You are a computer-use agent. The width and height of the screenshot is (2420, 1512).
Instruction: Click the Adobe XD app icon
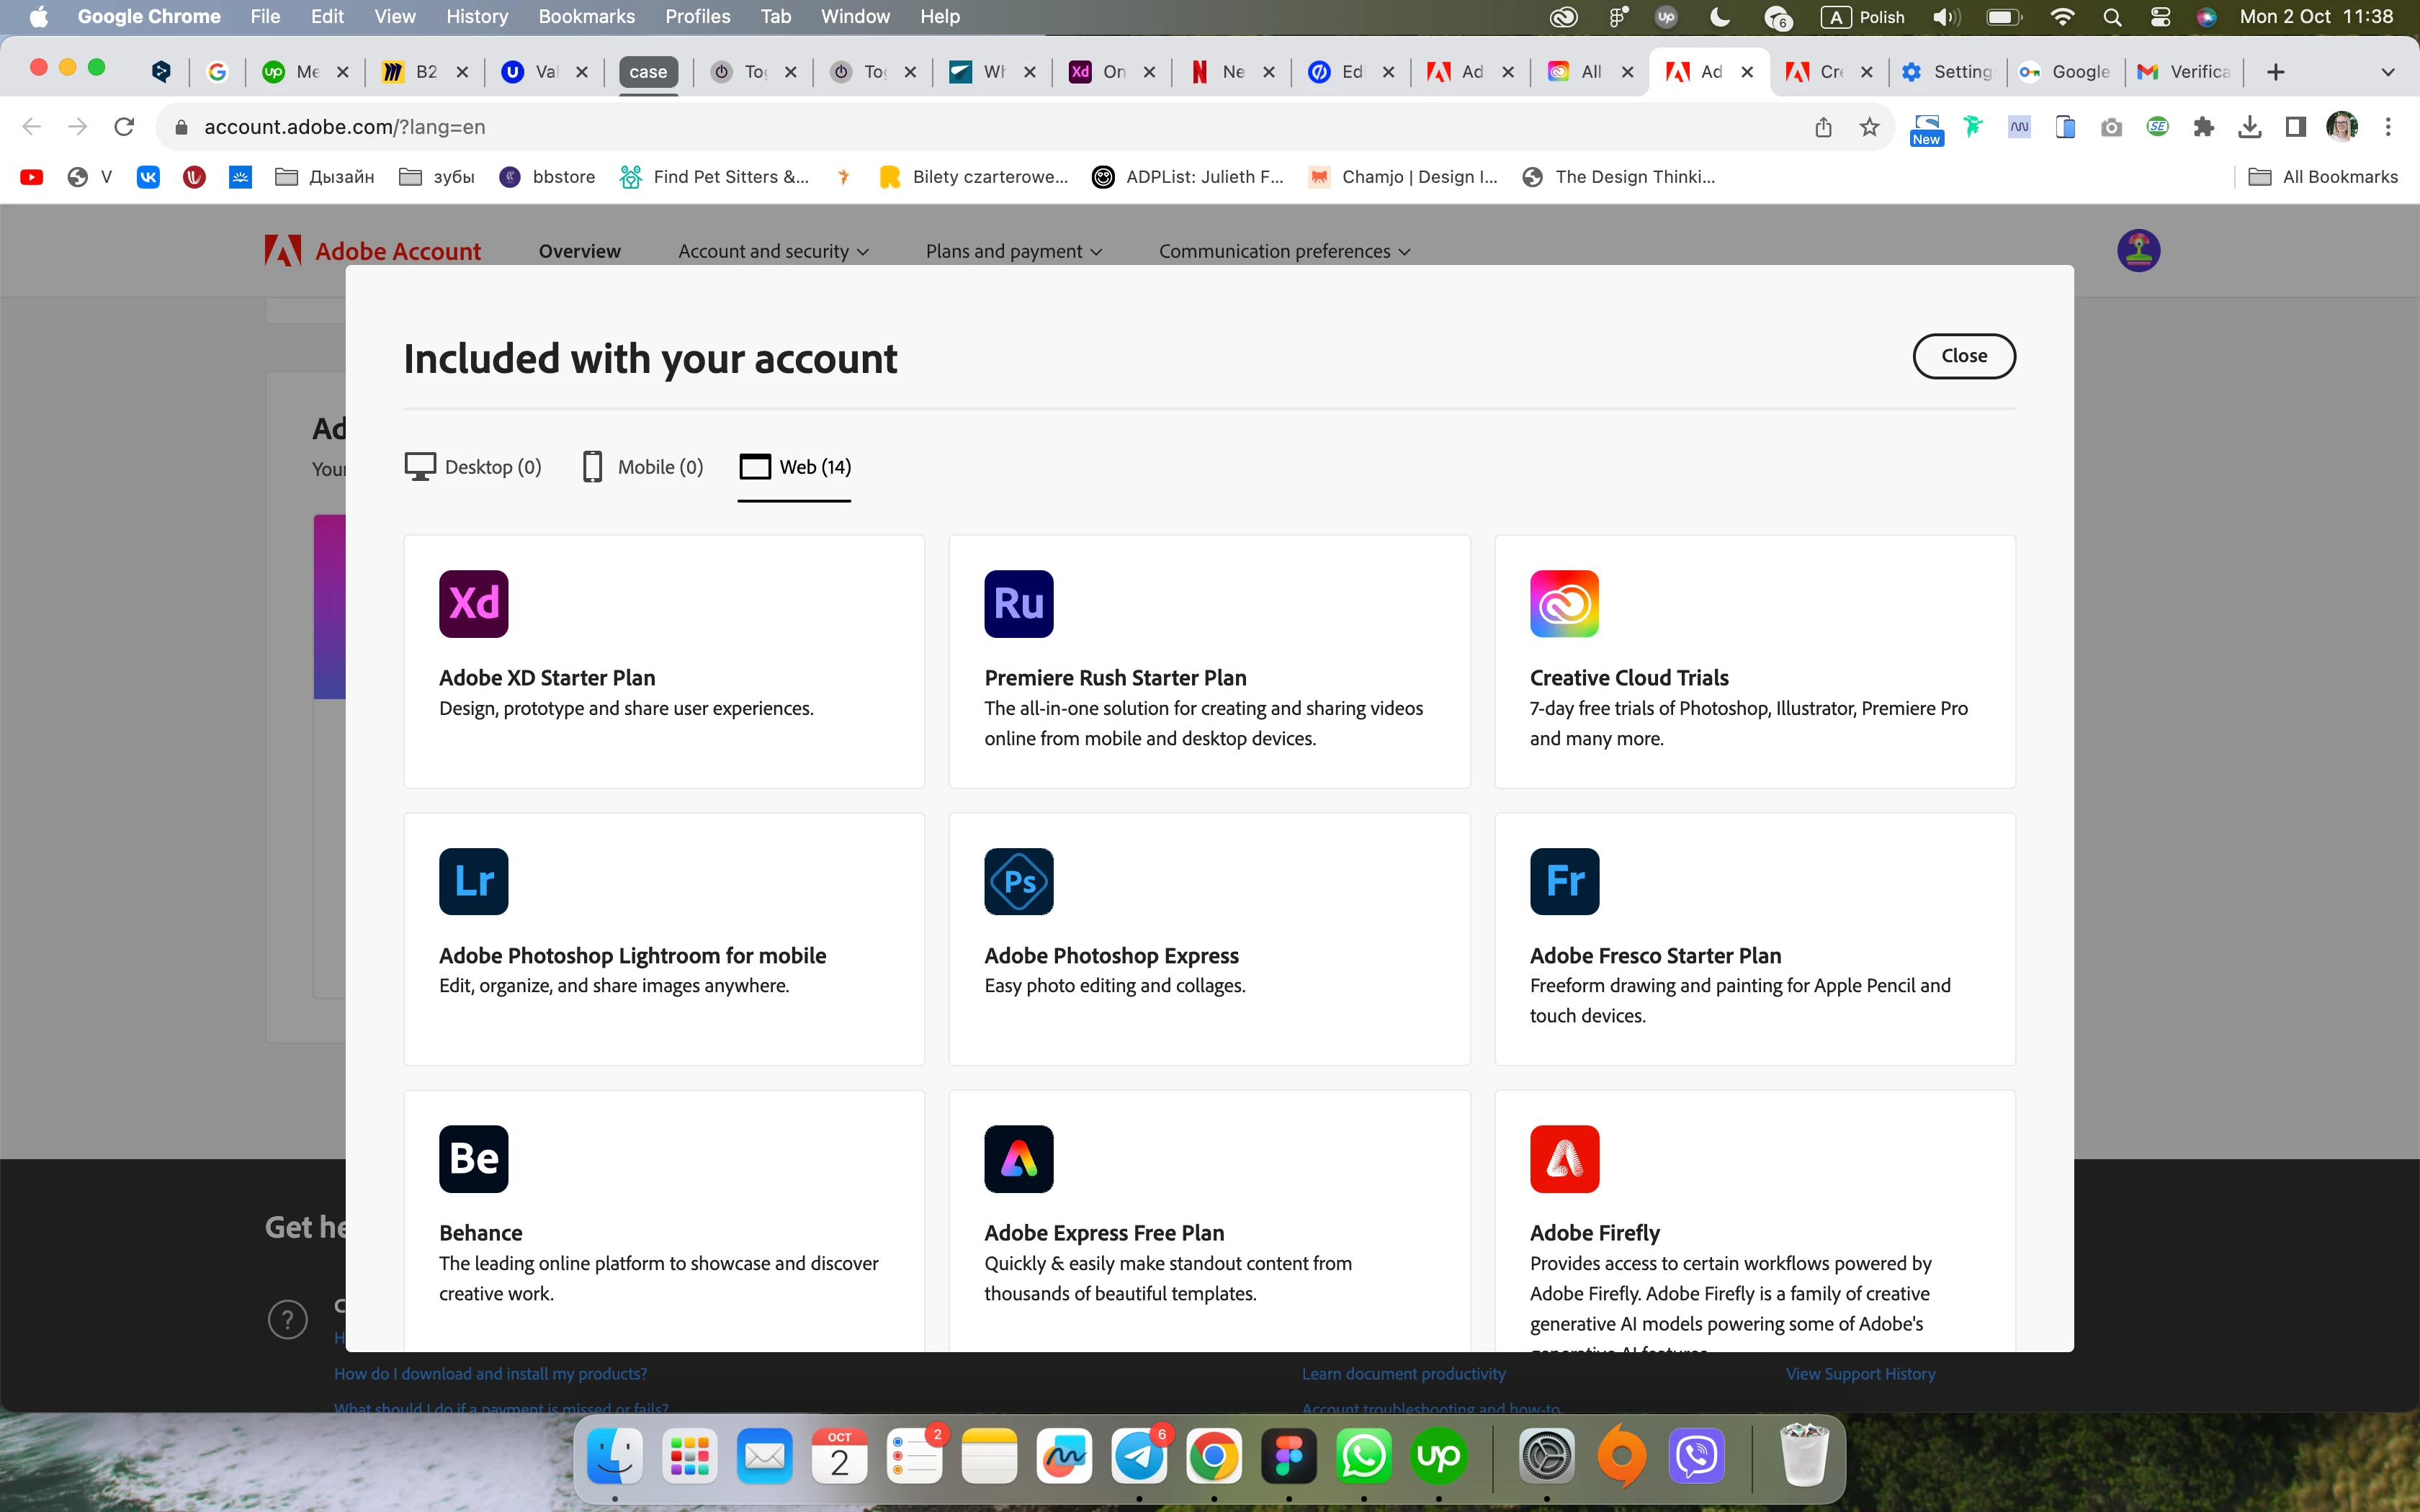click(x=473, y=603)
